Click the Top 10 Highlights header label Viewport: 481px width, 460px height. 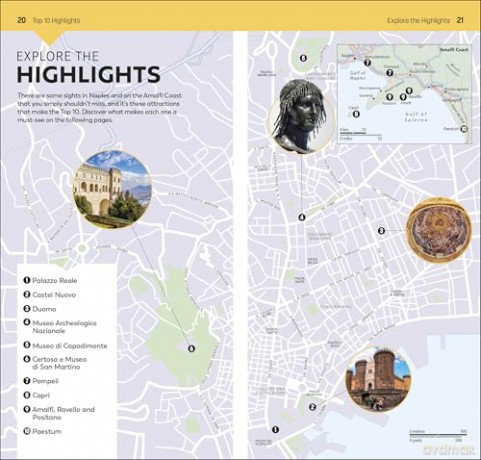(x=56, y=20)
